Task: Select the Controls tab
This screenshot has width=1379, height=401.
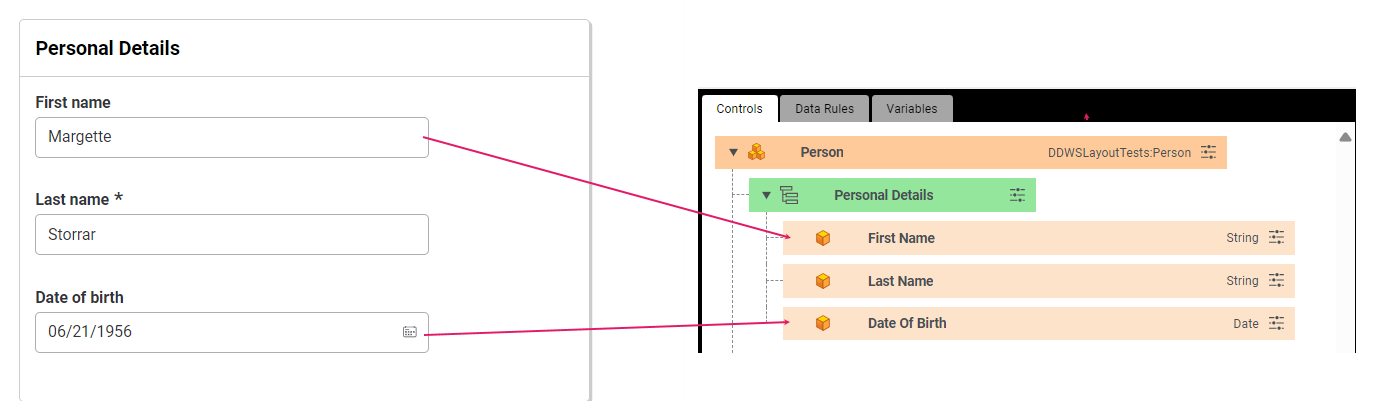Action: click(740, 109)
